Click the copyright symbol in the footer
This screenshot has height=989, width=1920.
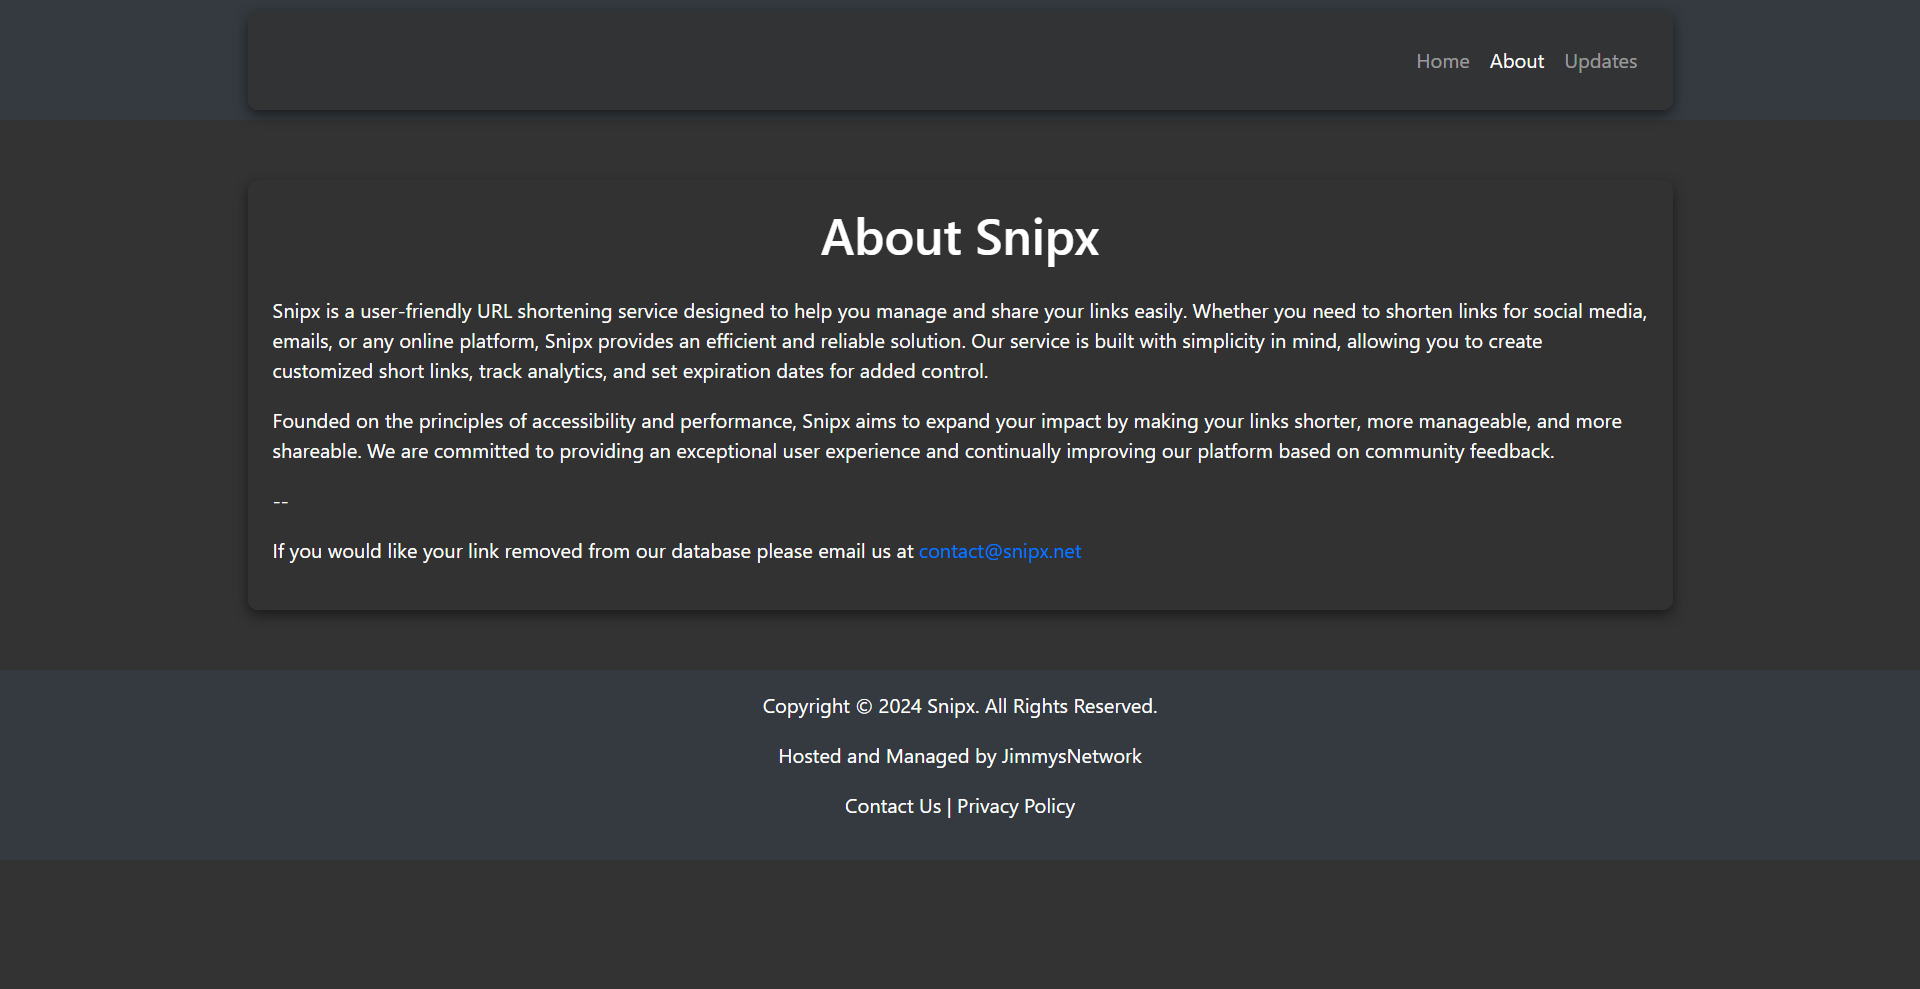coord(864,707)
